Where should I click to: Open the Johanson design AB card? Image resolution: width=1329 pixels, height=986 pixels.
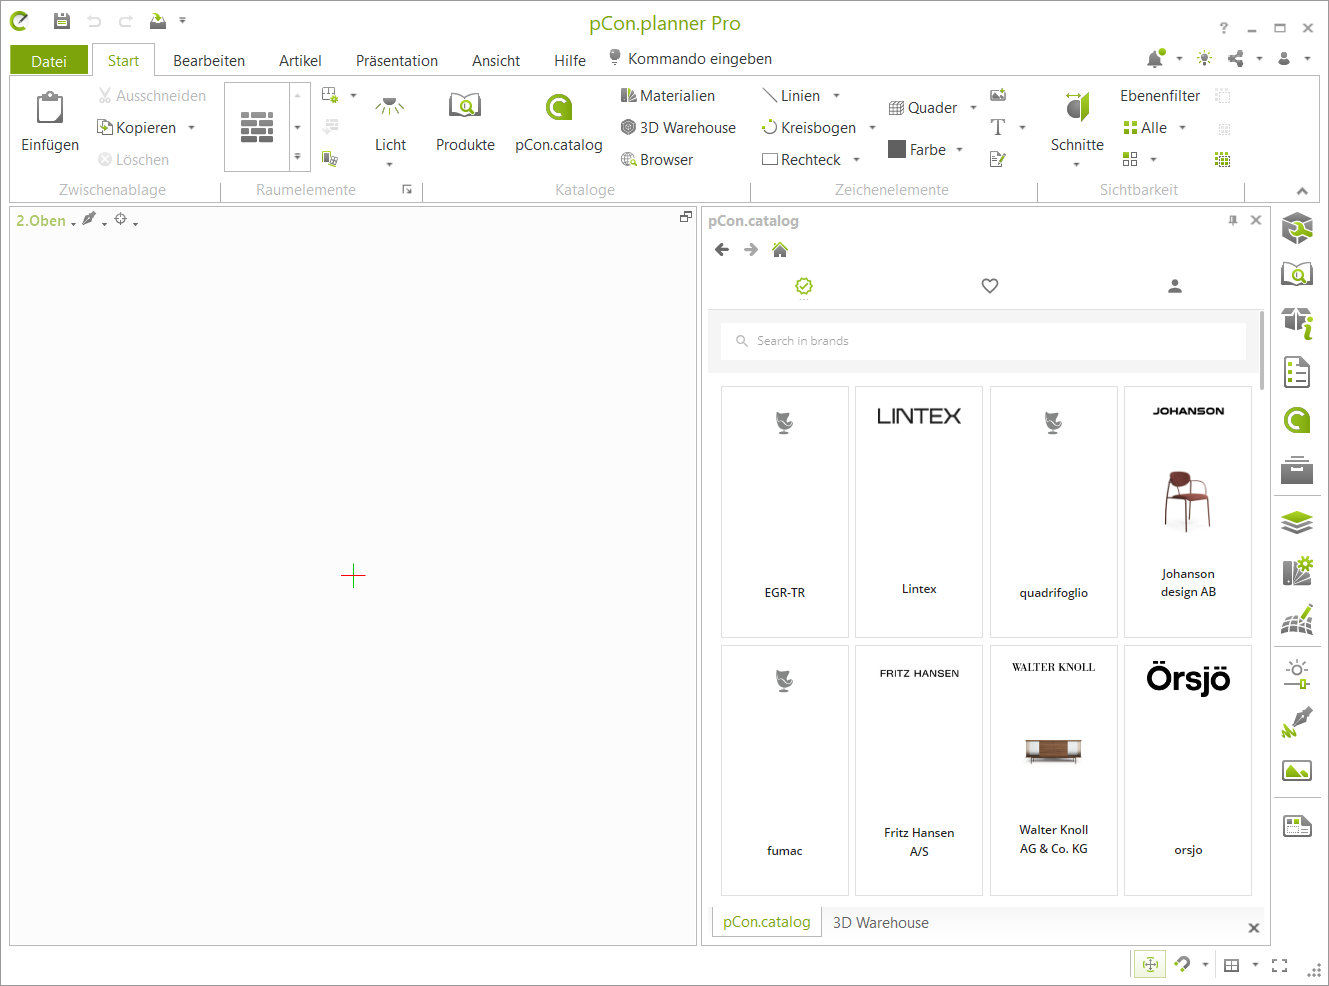[x=1188, y=512]
